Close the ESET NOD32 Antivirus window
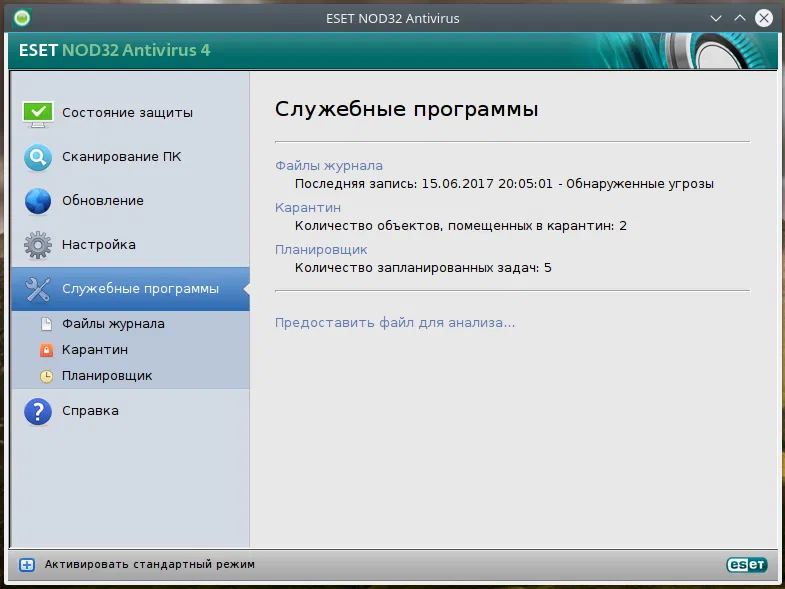 pos(763,19)
